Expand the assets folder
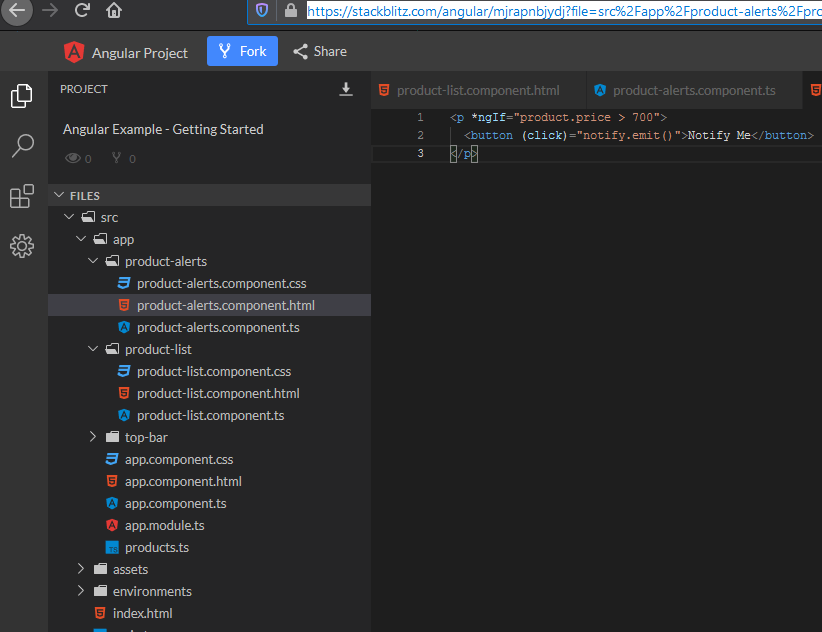Image resolution: width=822 pixels, height=632 pixels. 80,569
